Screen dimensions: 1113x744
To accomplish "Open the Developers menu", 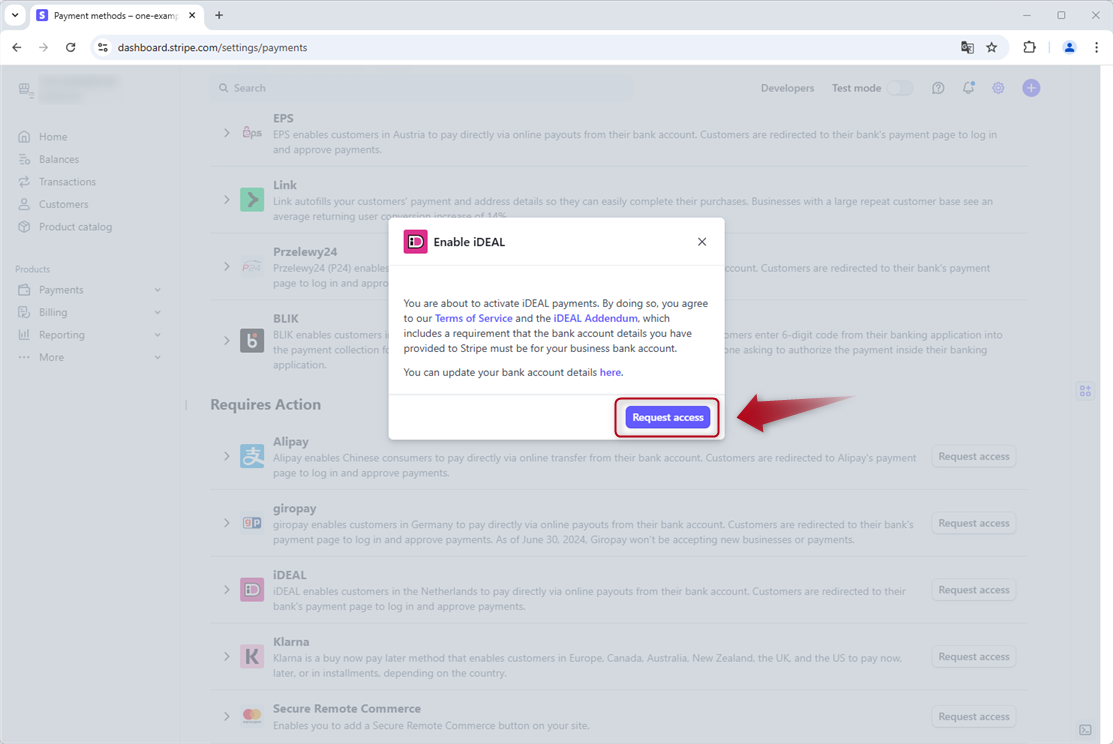I will pos(787,88).
